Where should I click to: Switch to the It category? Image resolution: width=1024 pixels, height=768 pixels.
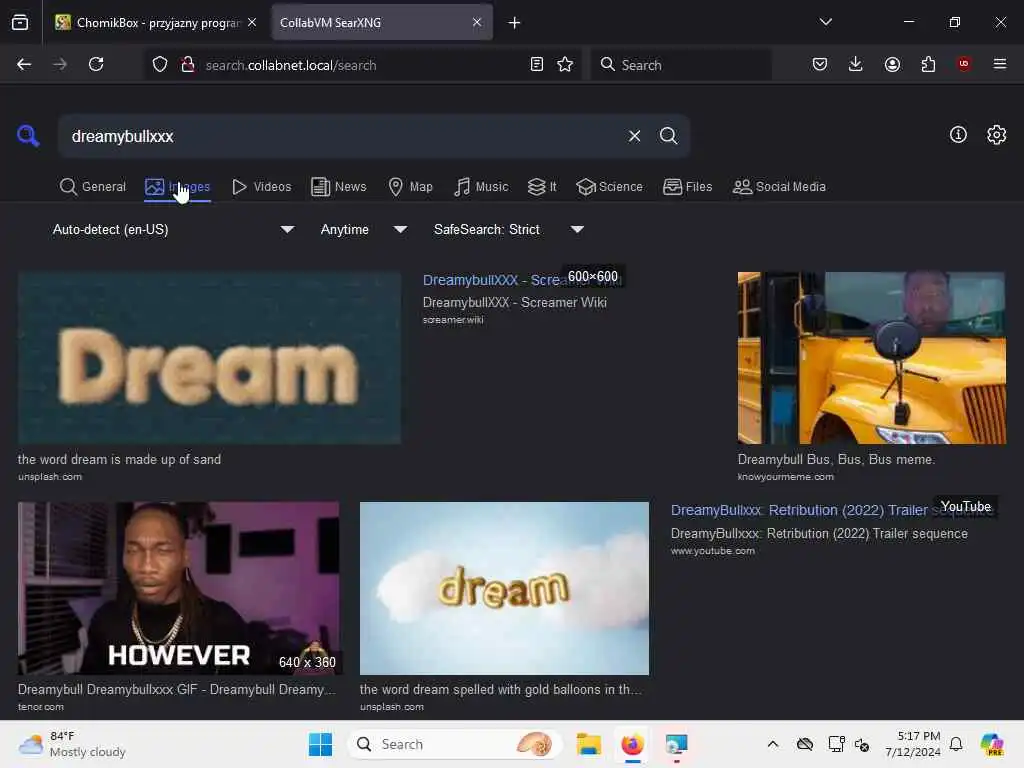(542, 187)
